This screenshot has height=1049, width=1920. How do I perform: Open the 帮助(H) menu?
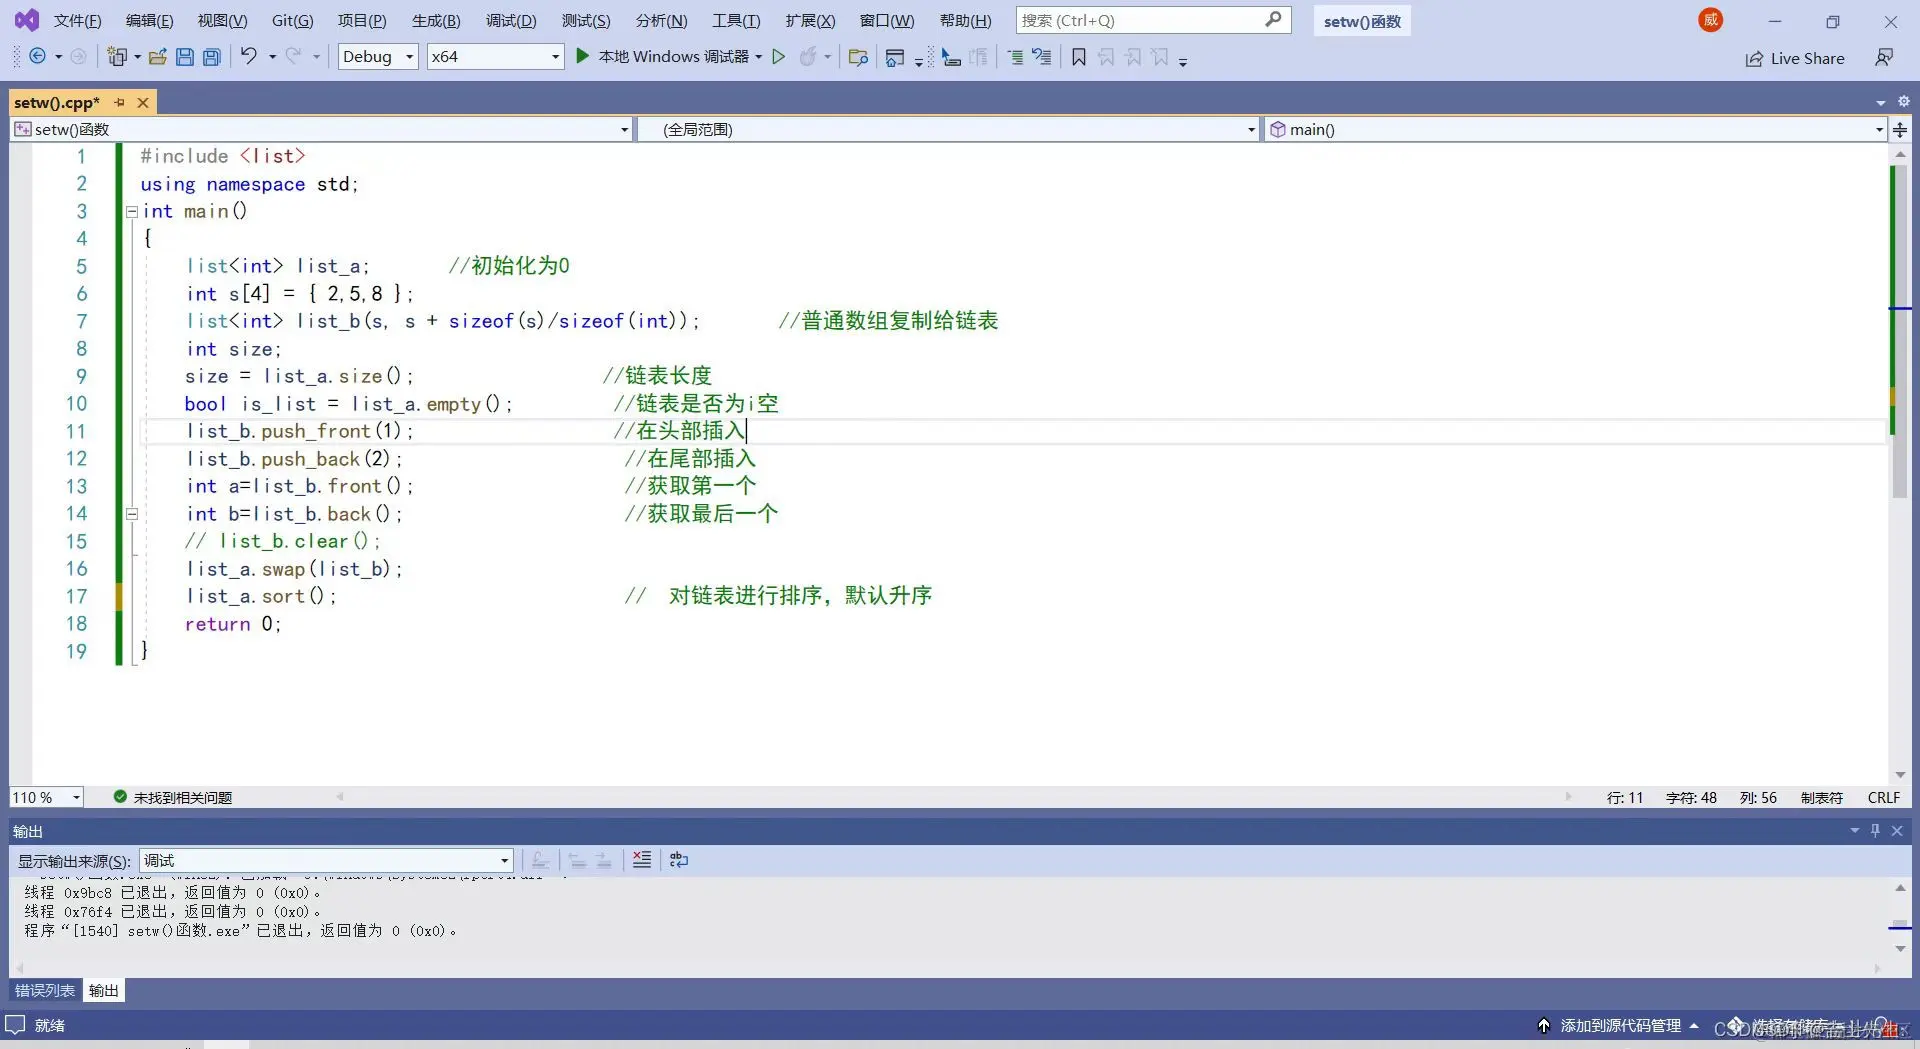point(965,20)
